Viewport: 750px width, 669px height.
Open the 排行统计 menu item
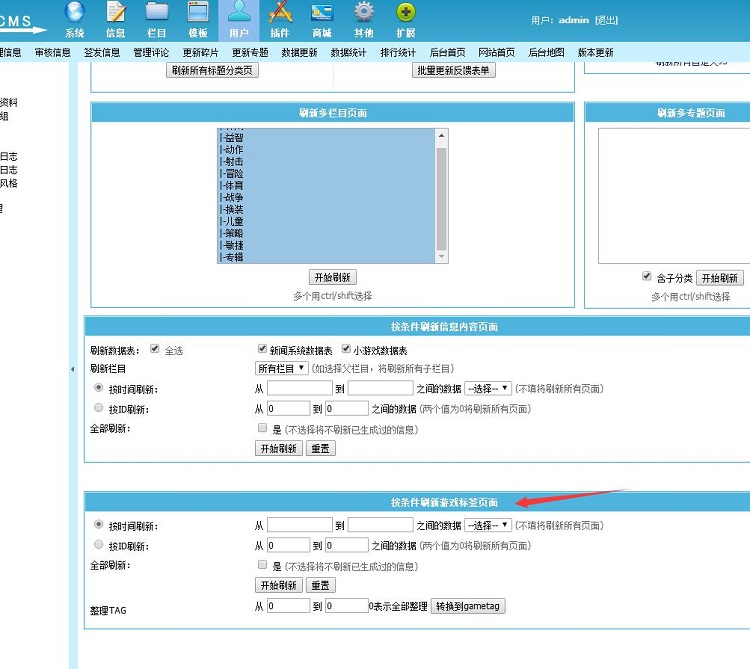(398, 53)
